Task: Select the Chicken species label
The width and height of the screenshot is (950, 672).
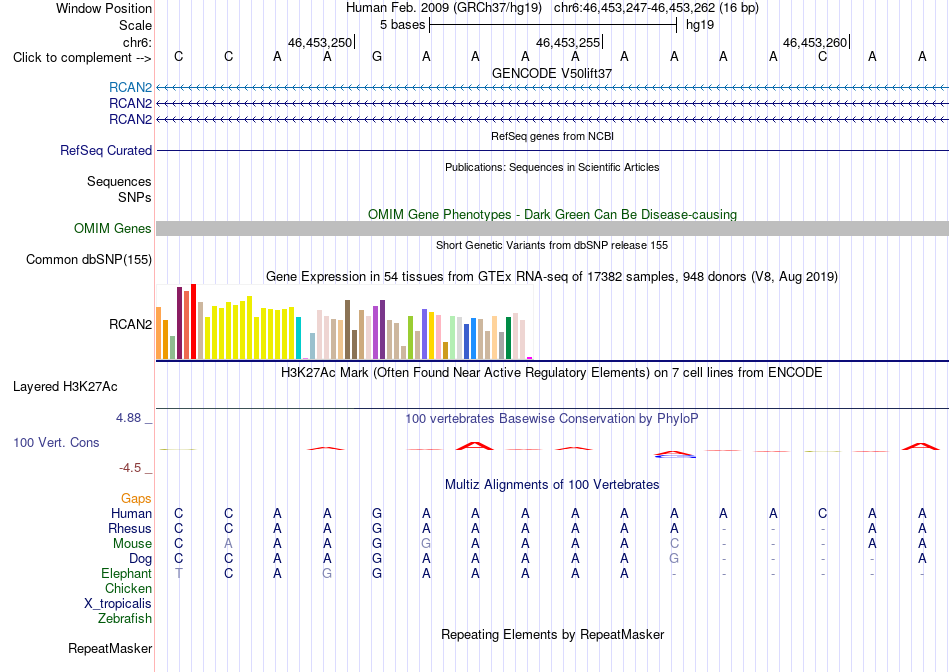Action: pyautogui.click(x=128, y=589)
